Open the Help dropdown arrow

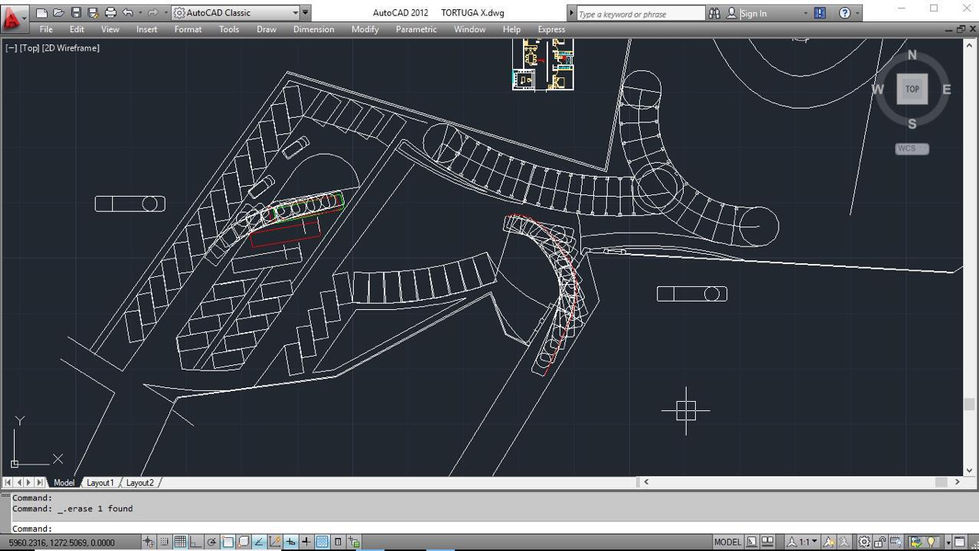pyautogui.click(x=857, y=13)
